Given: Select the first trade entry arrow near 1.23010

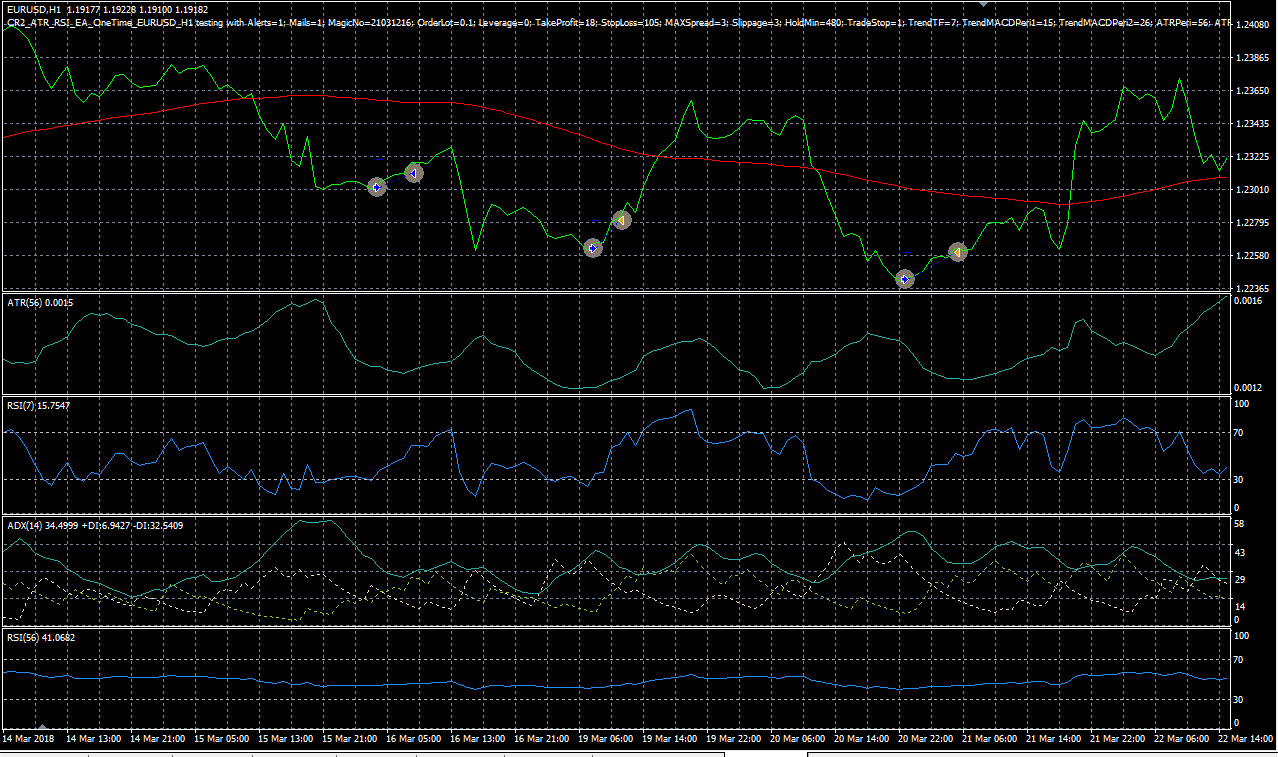Looking at the screenshot, I should [377, 187].
